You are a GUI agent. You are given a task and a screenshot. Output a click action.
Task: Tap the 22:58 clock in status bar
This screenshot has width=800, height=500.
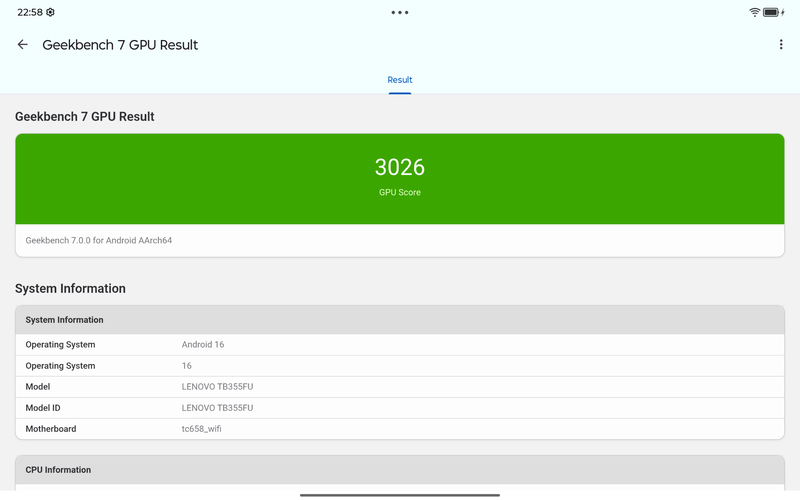click(x=30, y=12)
